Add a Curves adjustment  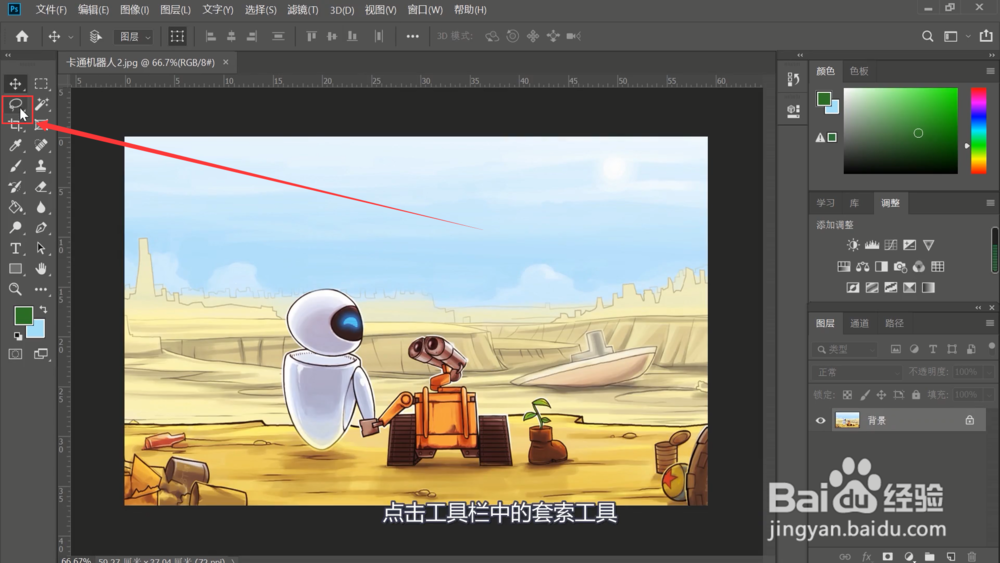click(x=891, y=245)
